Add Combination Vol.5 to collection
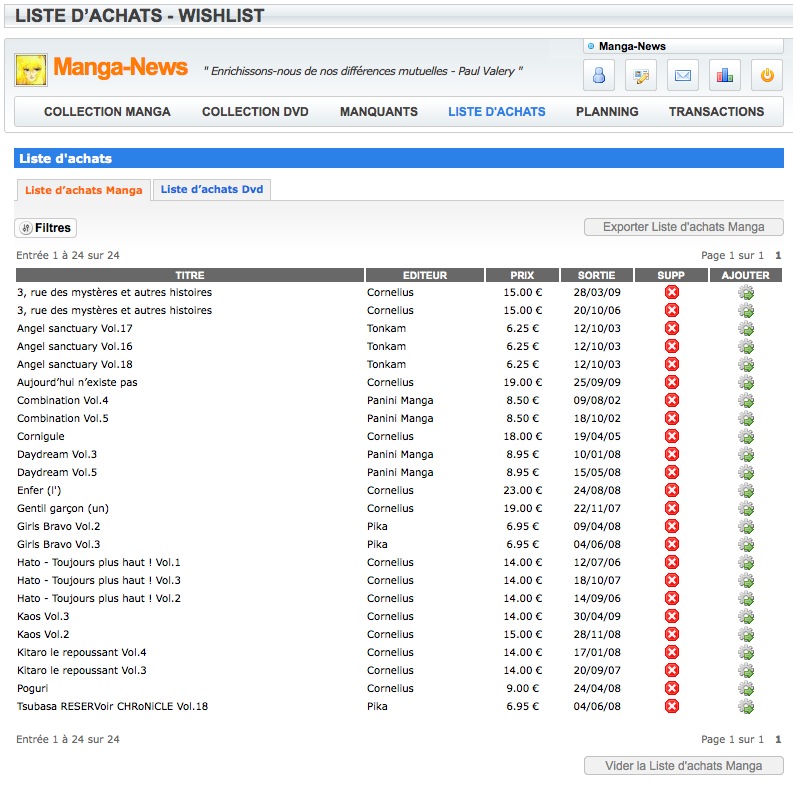The width and height of the screenshot is (793, 802). [746, 419]
